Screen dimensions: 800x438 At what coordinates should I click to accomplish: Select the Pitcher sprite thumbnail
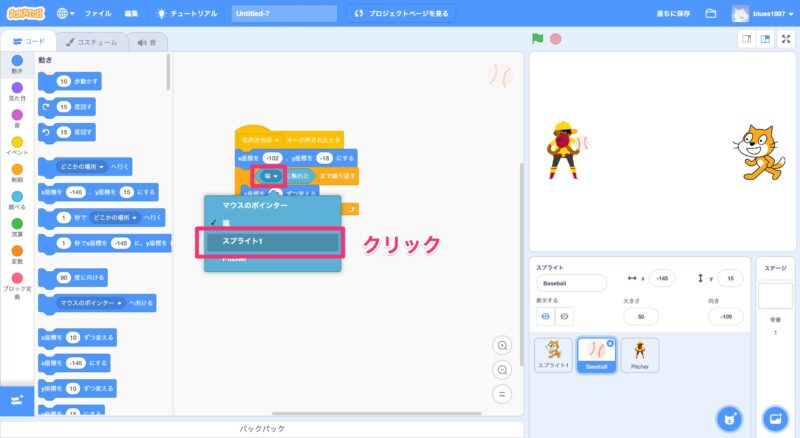(639, 356)
